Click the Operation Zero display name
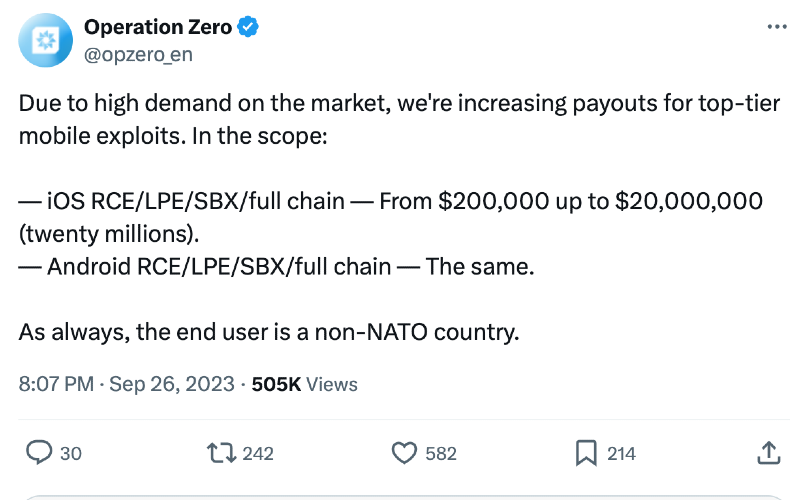 [157, 28]
